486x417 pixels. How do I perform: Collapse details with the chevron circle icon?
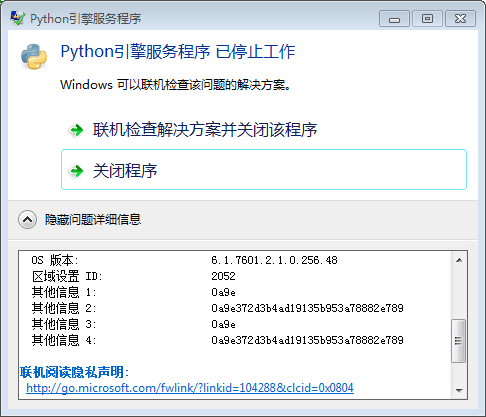tap(27, 220)
